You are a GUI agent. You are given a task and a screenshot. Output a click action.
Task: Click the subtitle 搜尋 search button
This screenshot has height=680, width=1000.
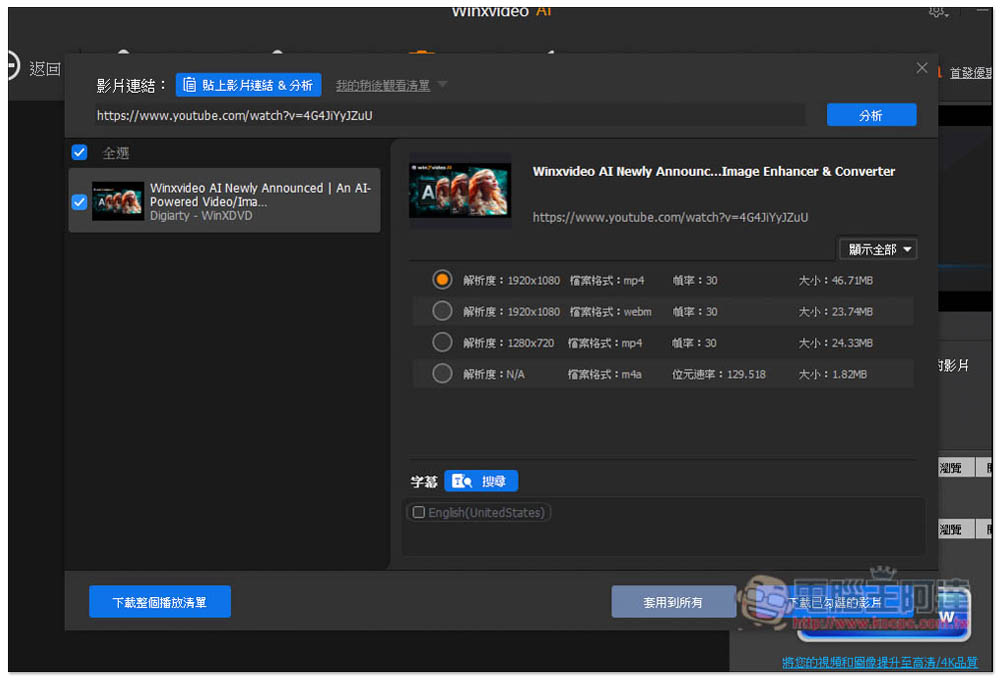(x=481, y=481)
